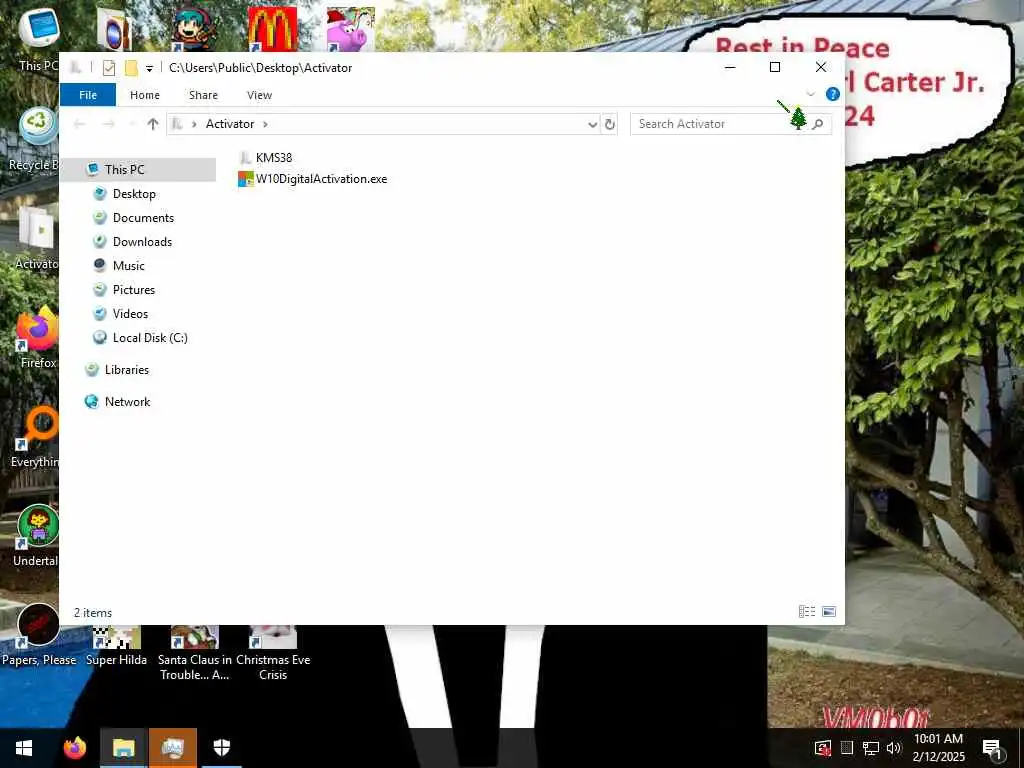This screenshot has height=768, width=1024.
Task: Open Windows Security shield on taskbar
Action: pos(222,748)
